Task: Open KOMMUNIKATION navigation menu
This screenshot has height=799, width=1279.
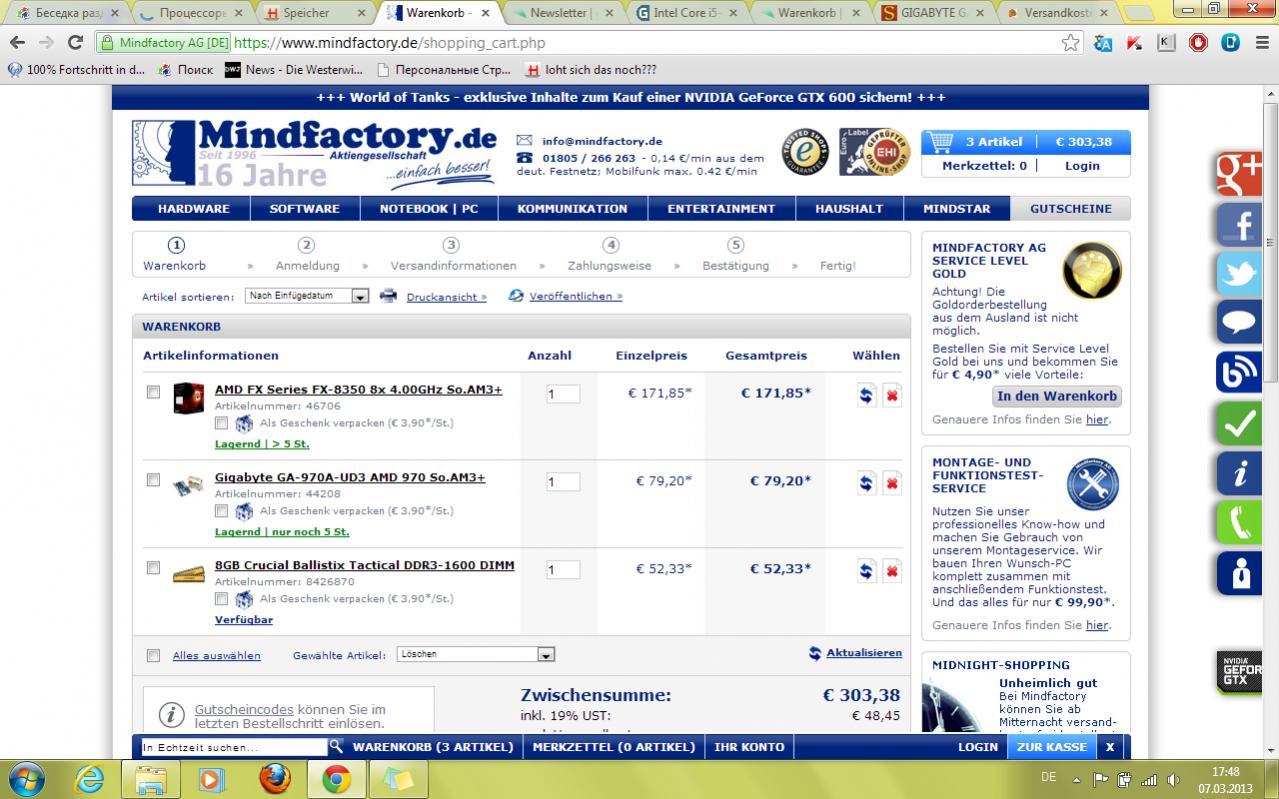Action: 572,209
